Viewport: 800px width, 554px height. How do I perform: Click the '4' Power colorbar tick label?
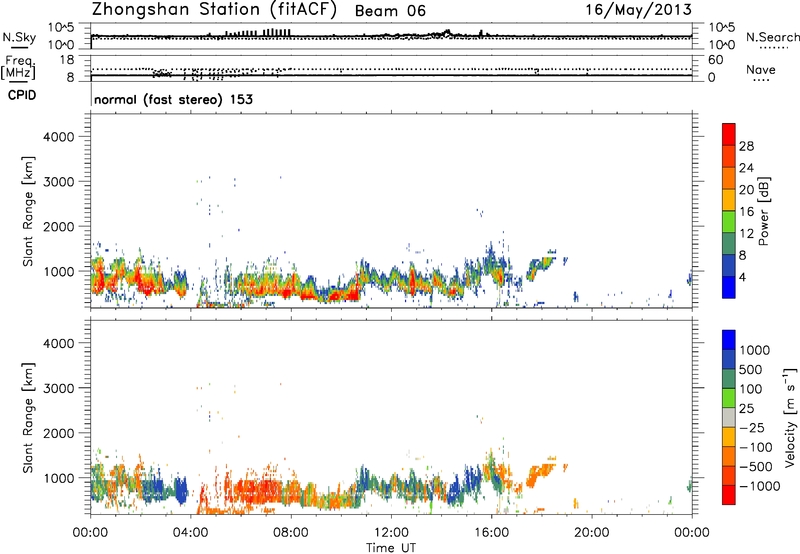click(742, 277)
